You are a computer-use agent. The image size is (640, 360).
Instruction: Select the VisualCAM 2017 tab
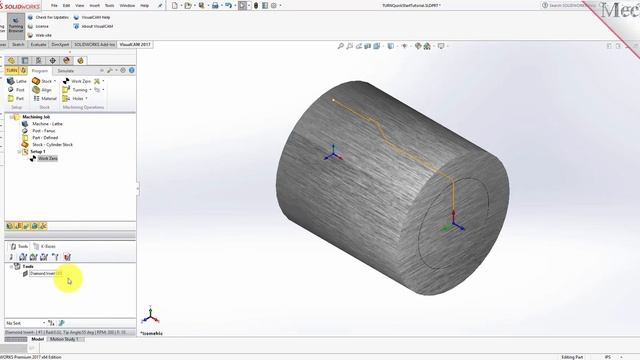pyautogui.click(x=135, y=44)
